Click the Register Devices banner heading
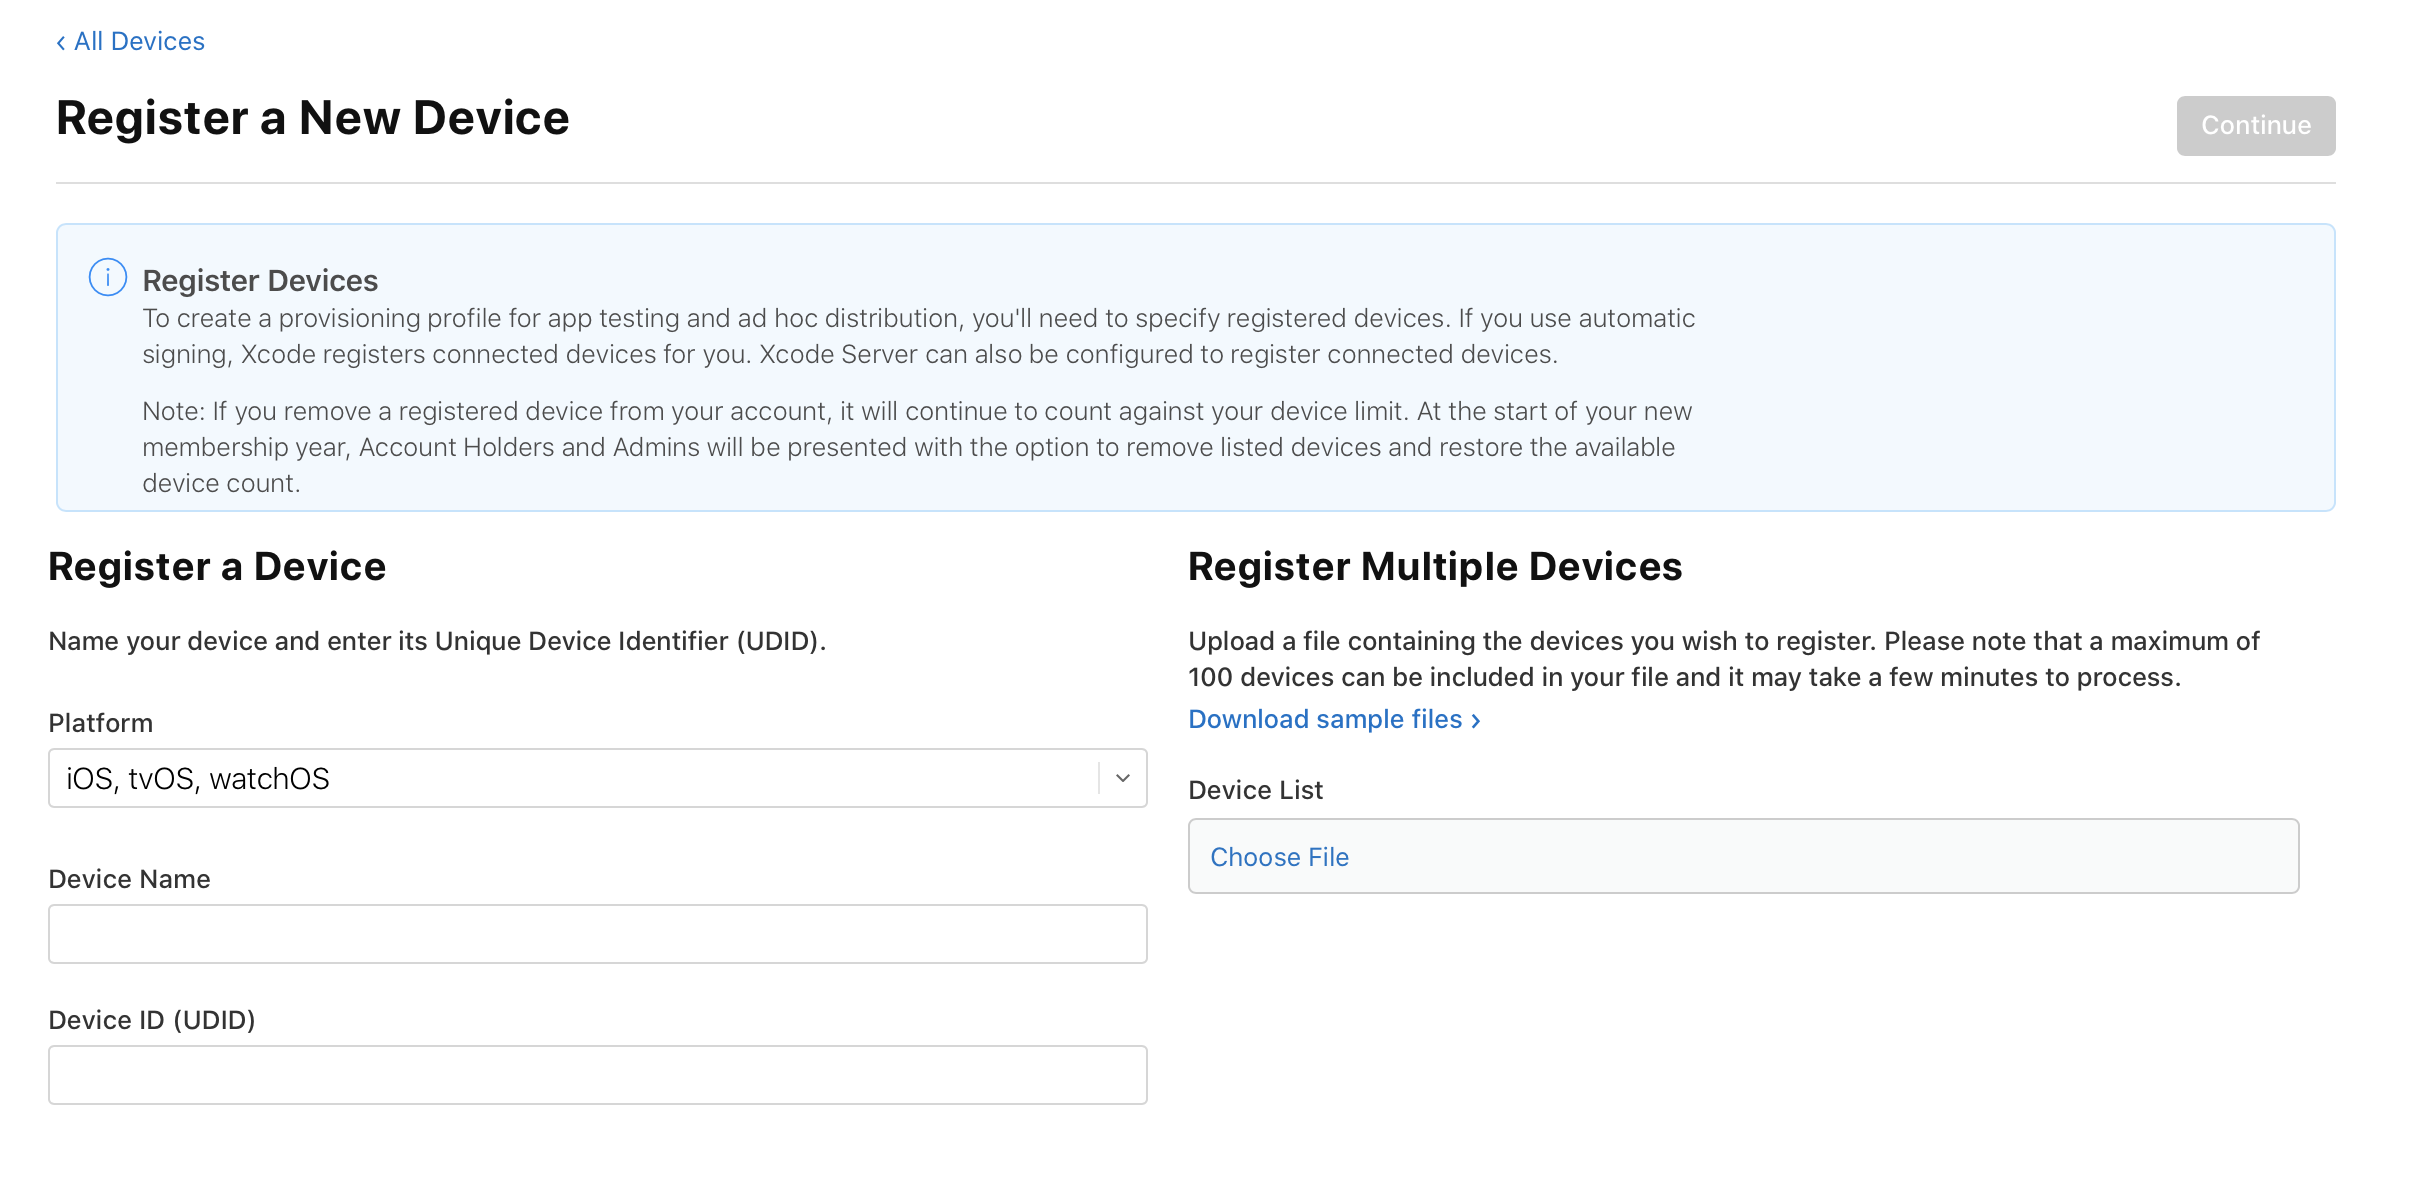This screenshot has width=2414, height=1204. pos(260,280)
